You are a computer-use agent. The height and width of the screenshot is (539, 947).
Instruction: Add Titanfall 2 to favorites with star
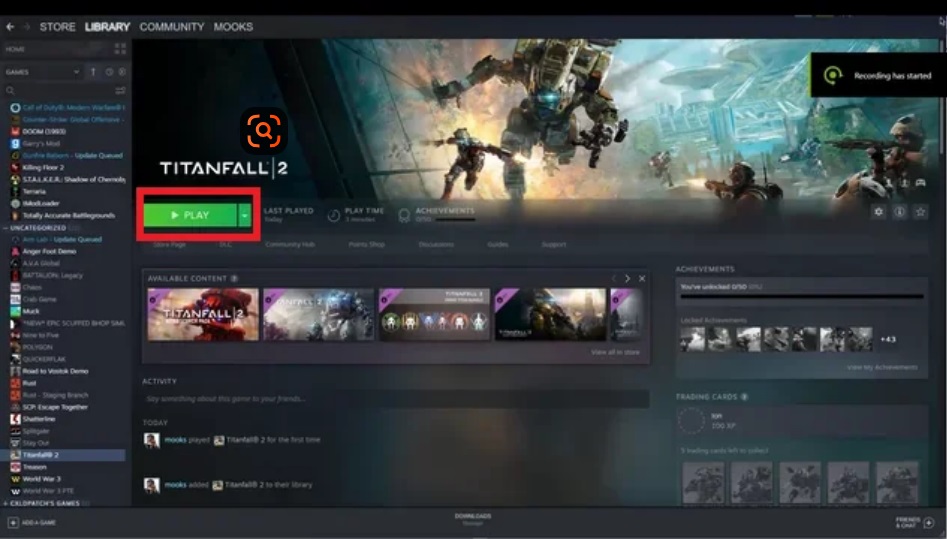pyautogui.click(x=920, y=212)
